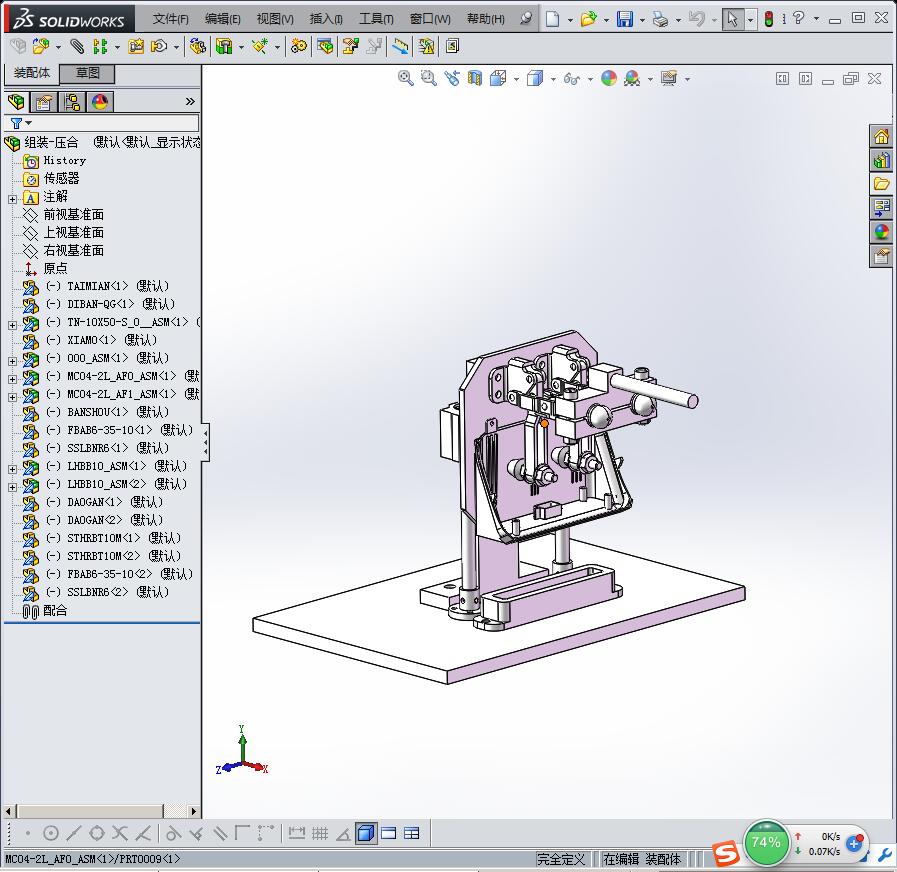
Task: Expand the 000_ASM<1> subassembly
Action: tap(12, 361)
